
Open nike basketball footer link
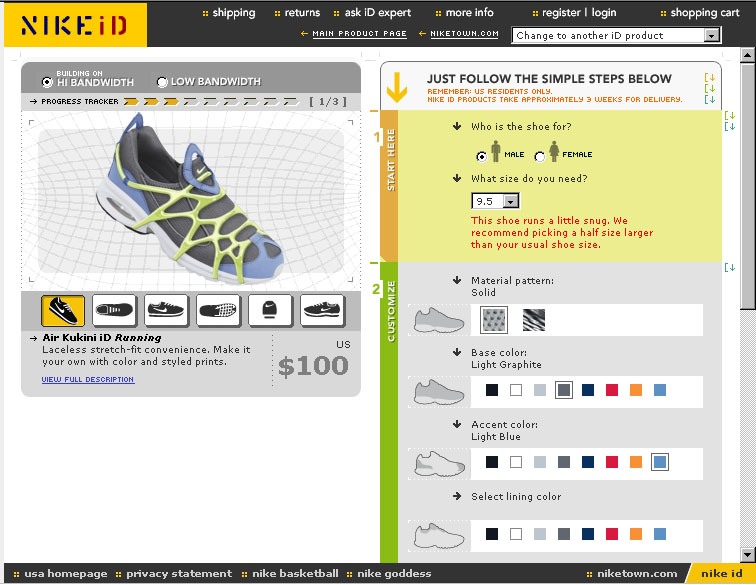point(295,573)
